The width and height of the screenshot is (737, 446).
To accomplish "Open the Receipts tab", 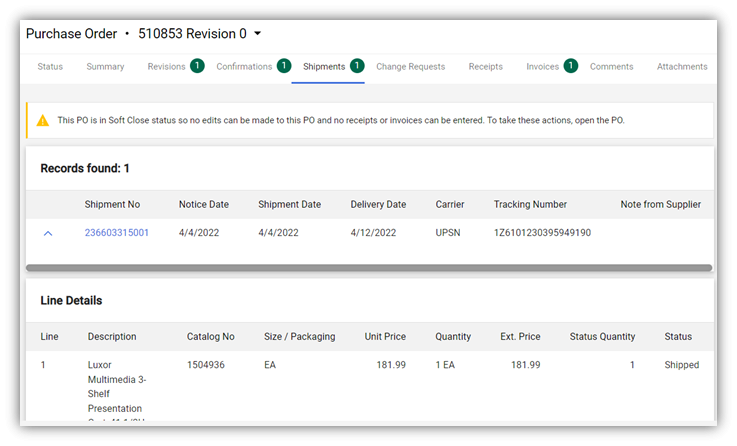I will (485, 67).
